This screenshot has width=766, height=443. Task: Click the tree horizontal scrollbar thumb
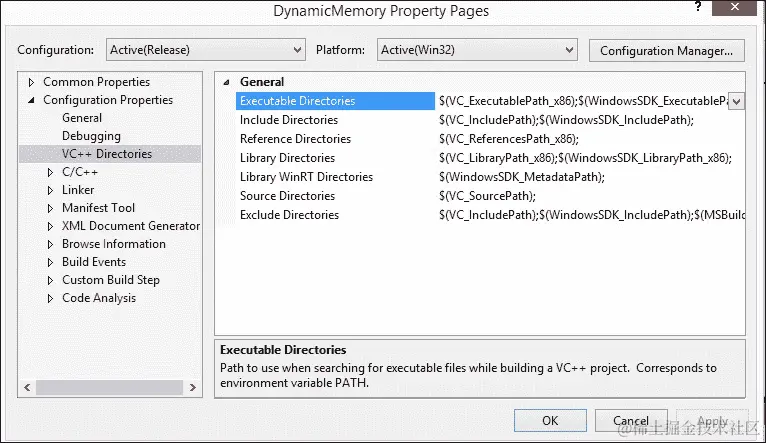click(x=109, y=388)
